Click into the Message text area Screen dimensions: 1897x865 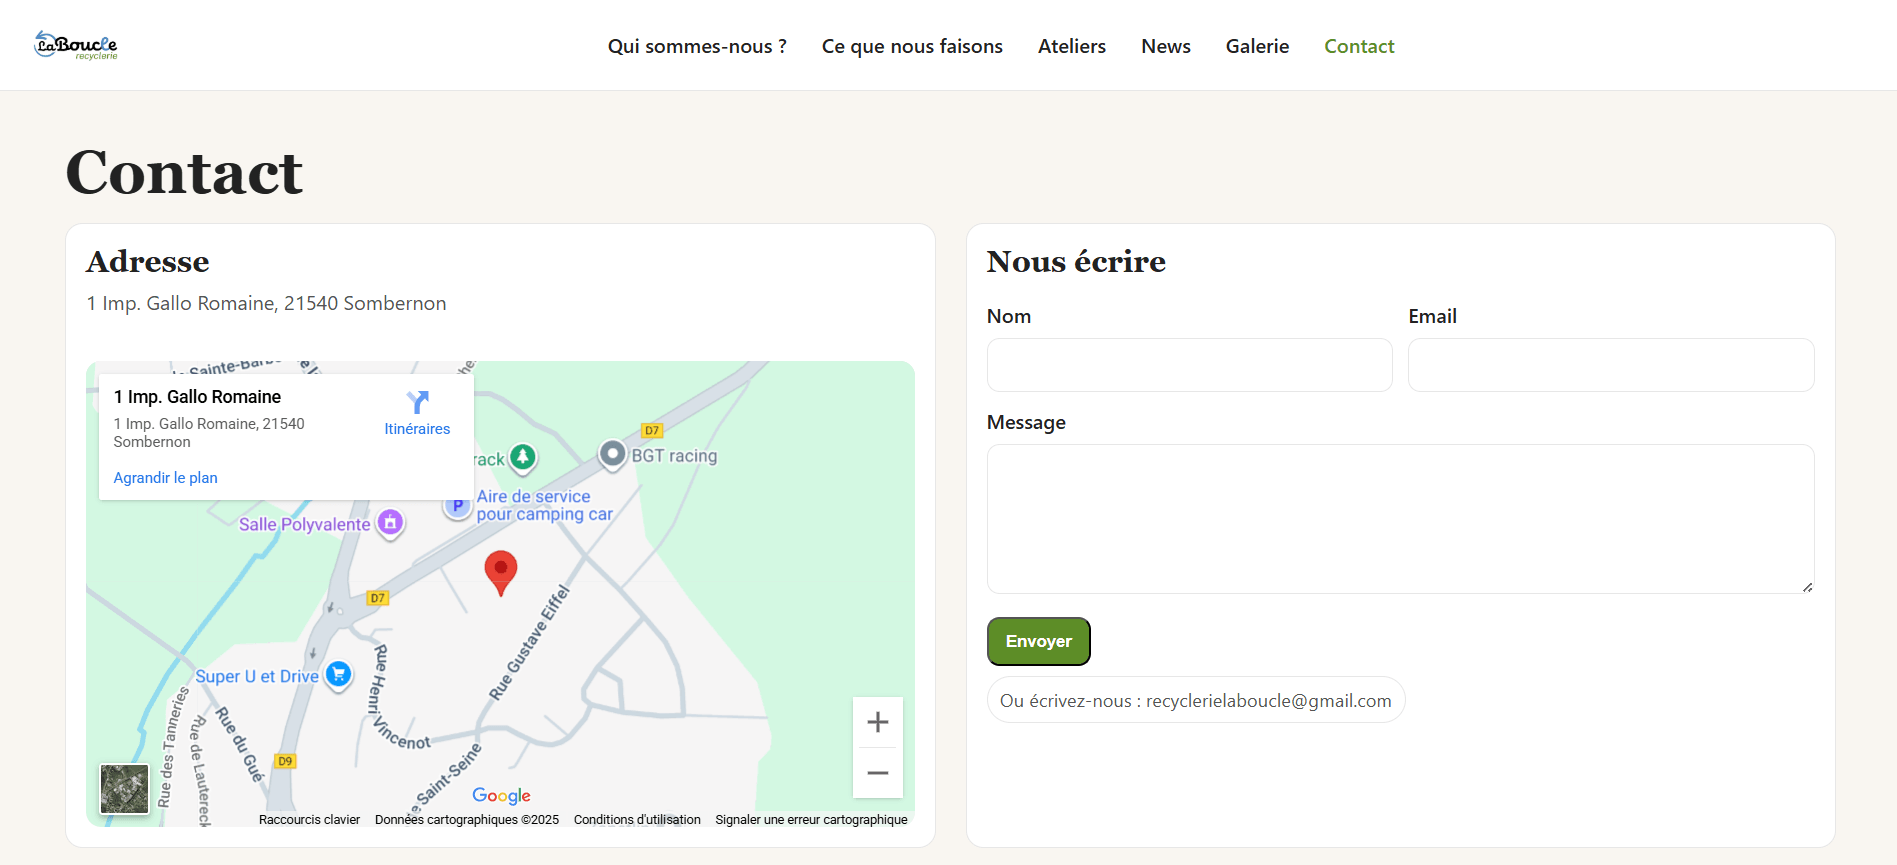1400,519
